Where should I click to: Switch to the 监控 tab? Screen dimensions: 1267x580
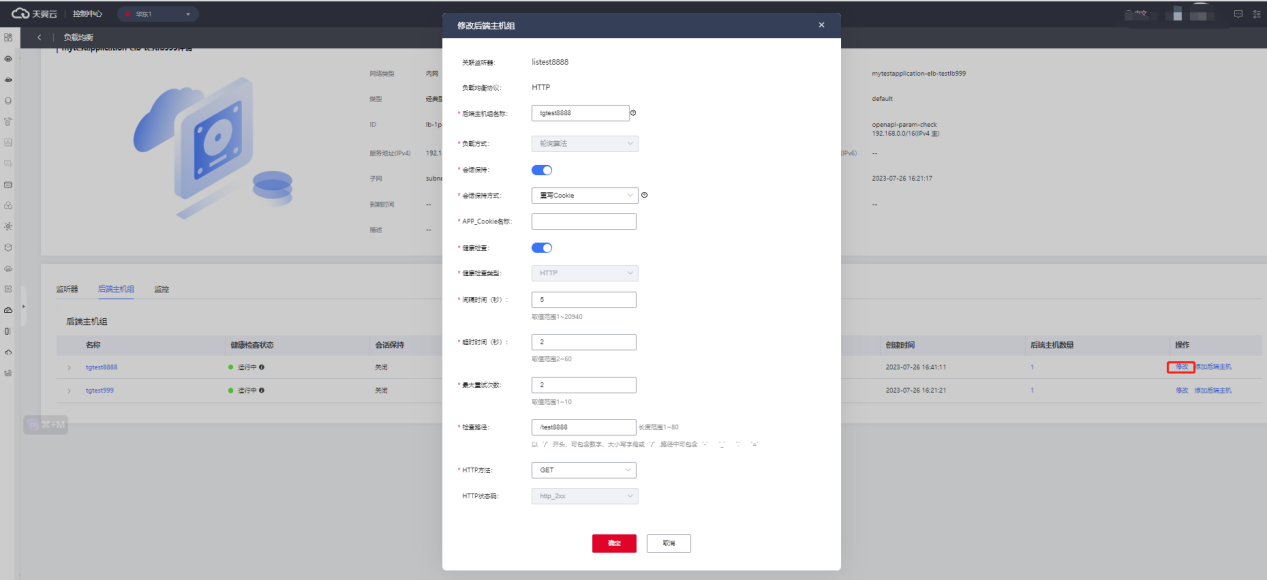coord(161,289)
